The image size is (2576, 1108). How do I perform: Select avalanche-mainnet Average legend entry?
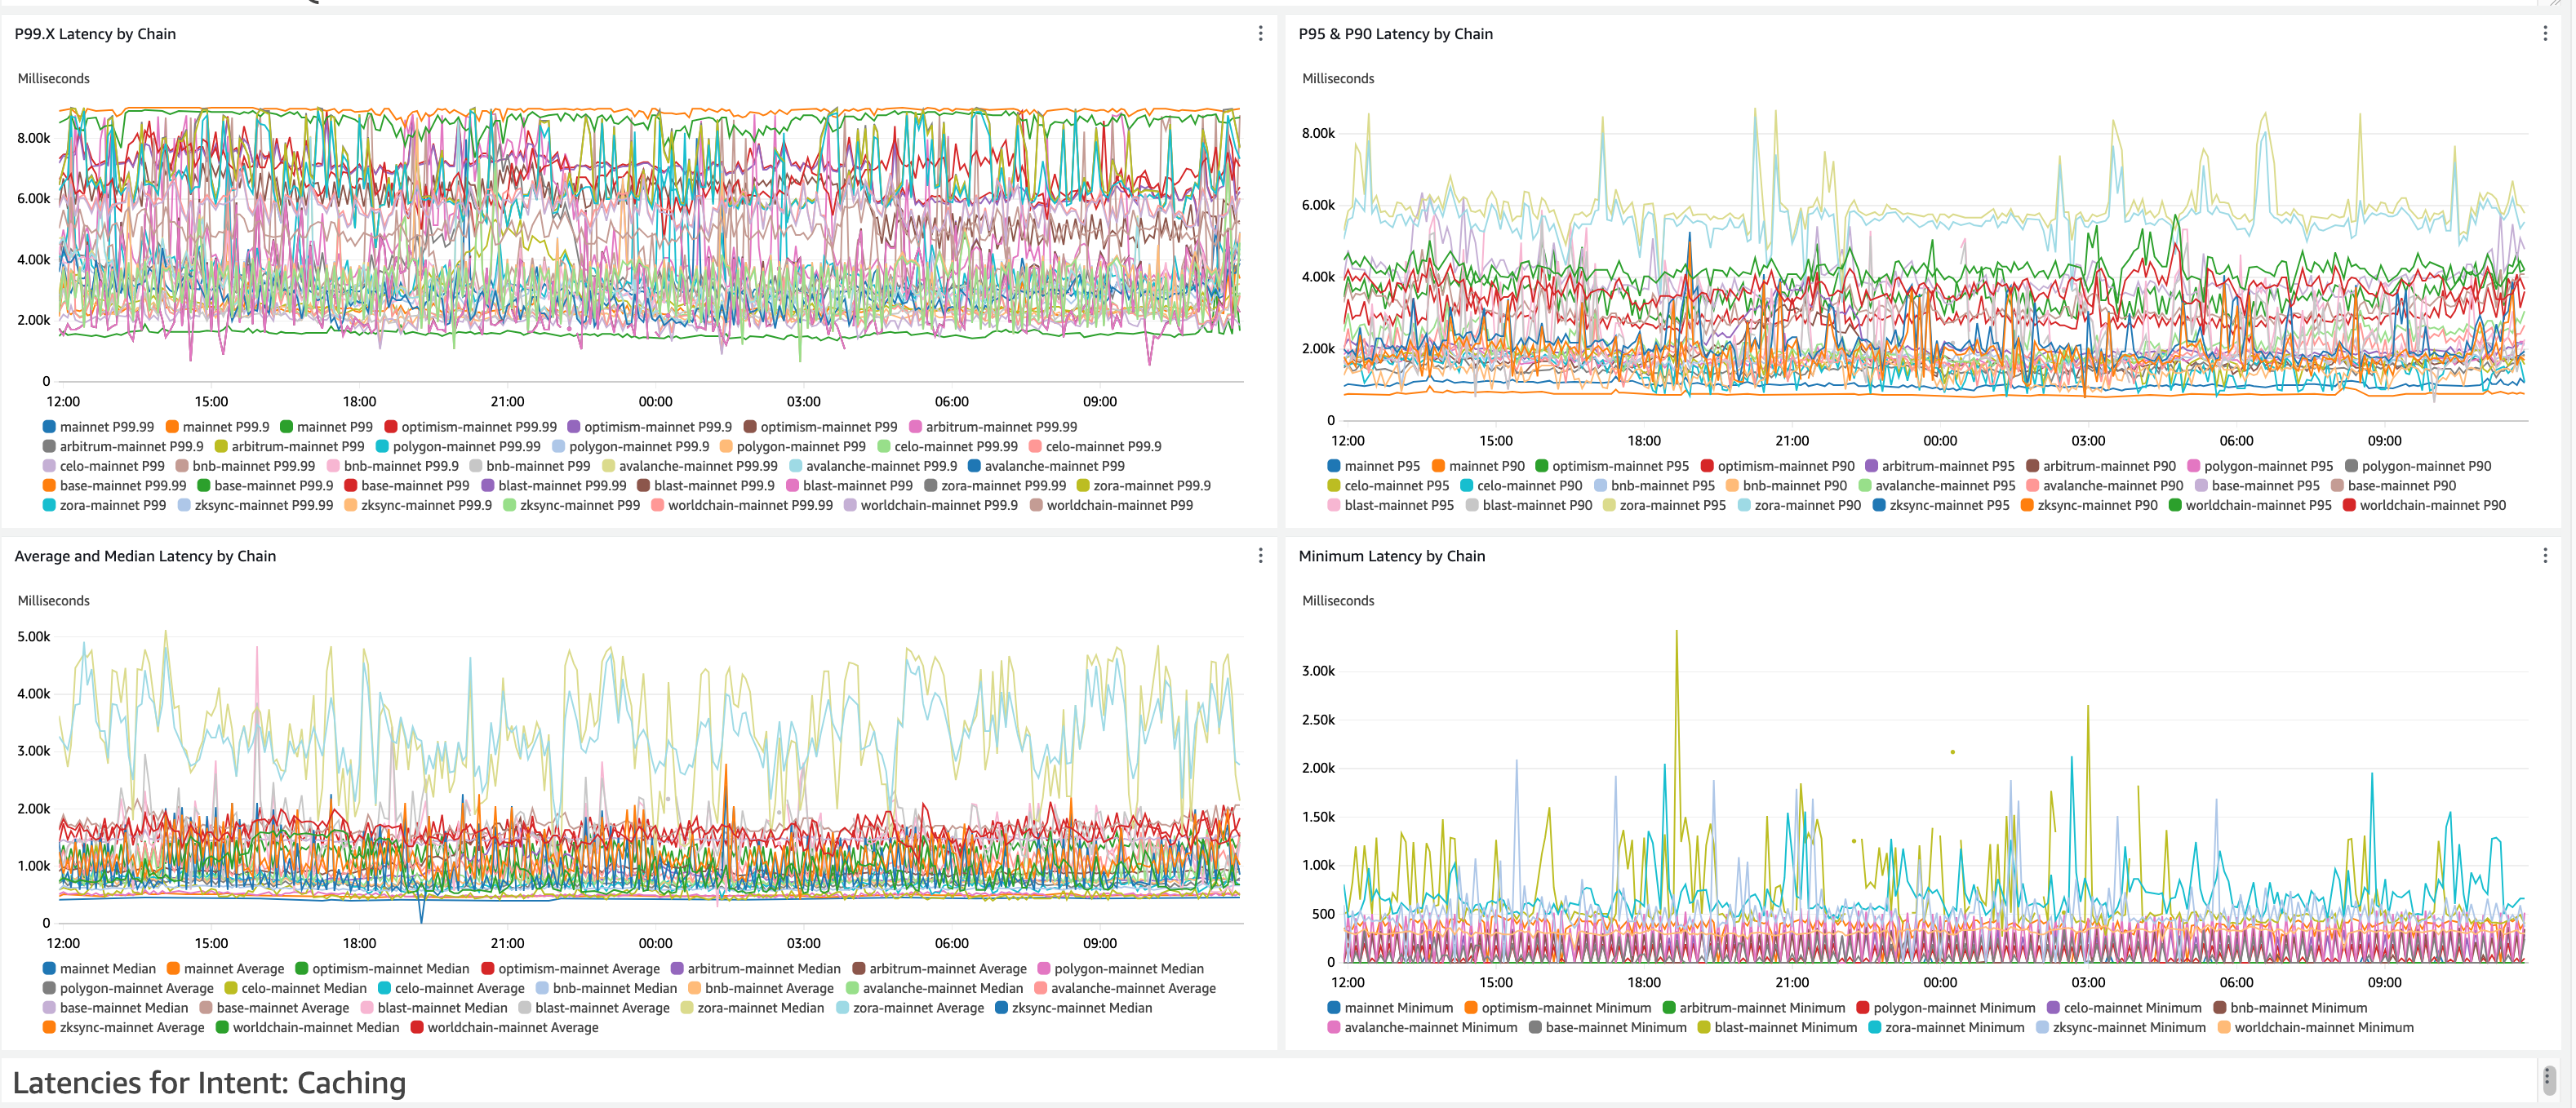coord(1125,989)
